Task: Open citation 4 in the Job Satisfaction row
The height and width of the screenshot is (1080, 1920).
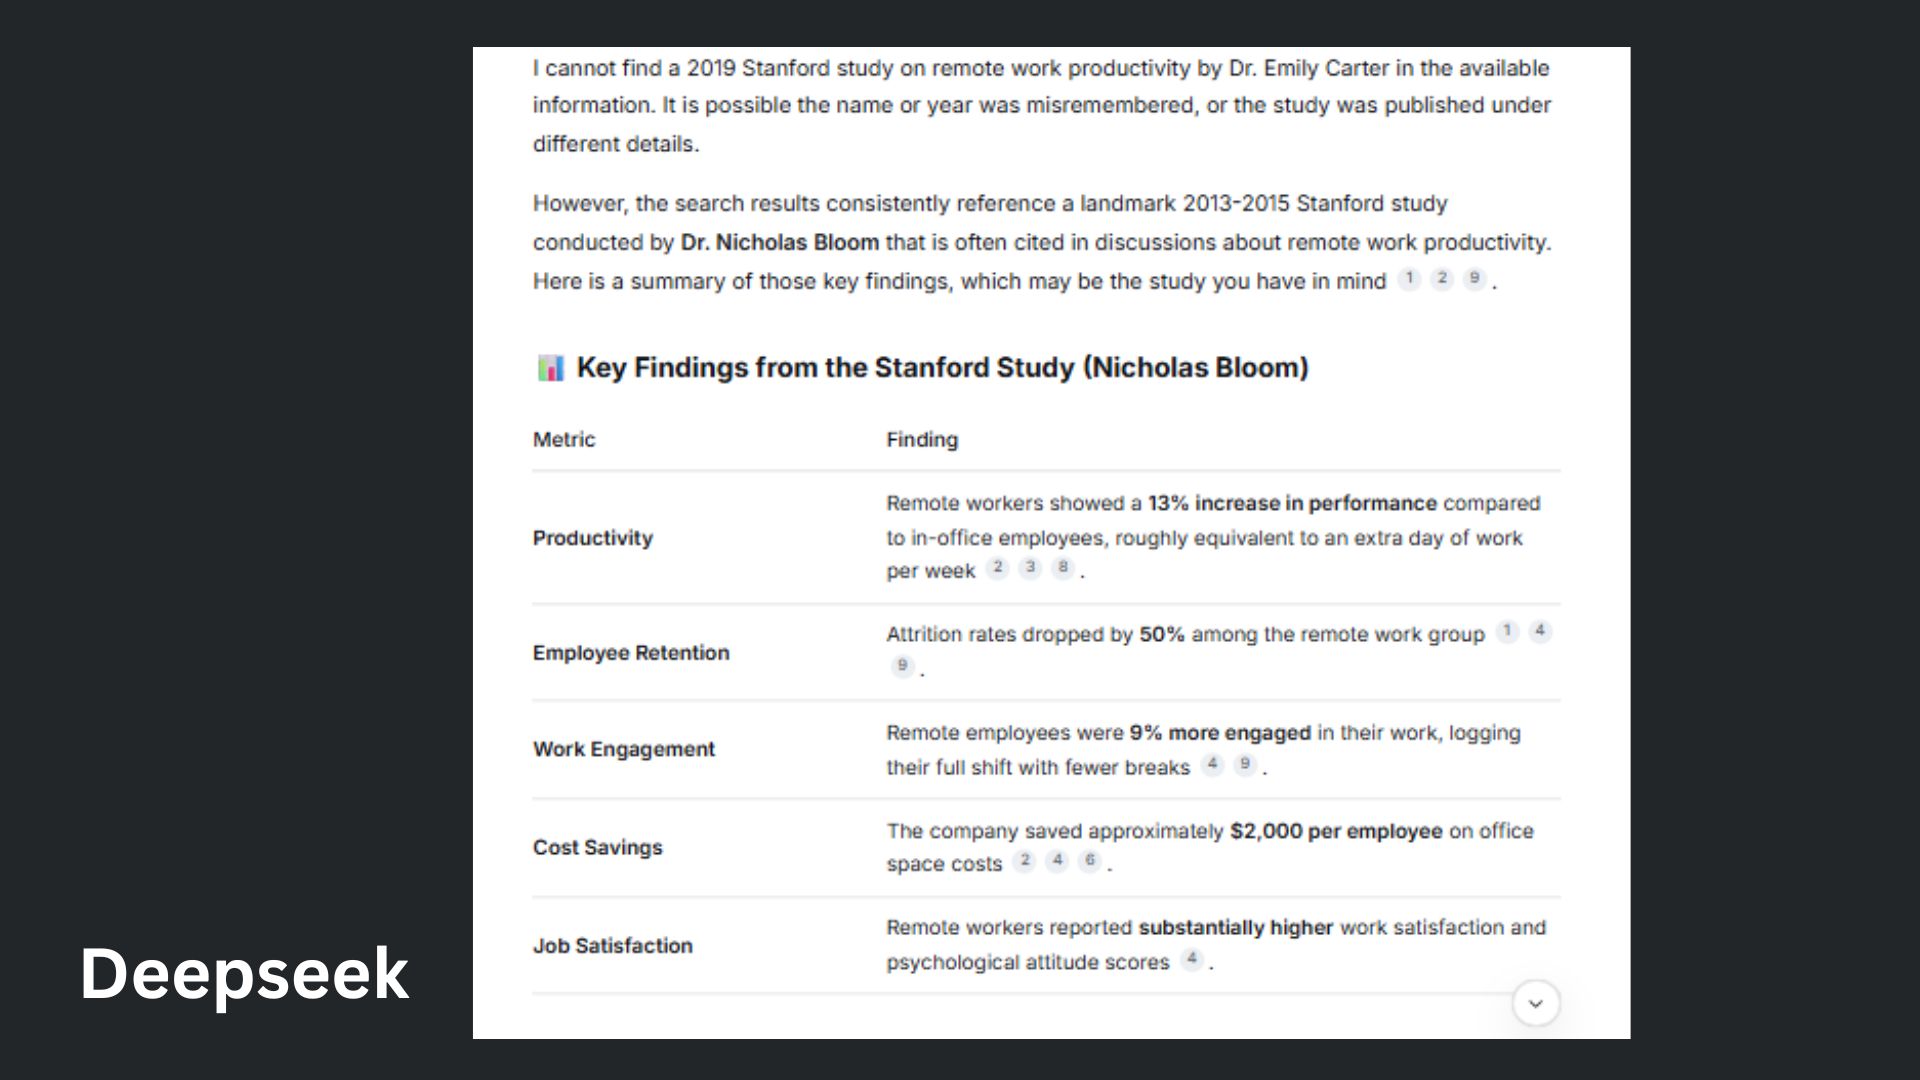Action: [1191, 959]
